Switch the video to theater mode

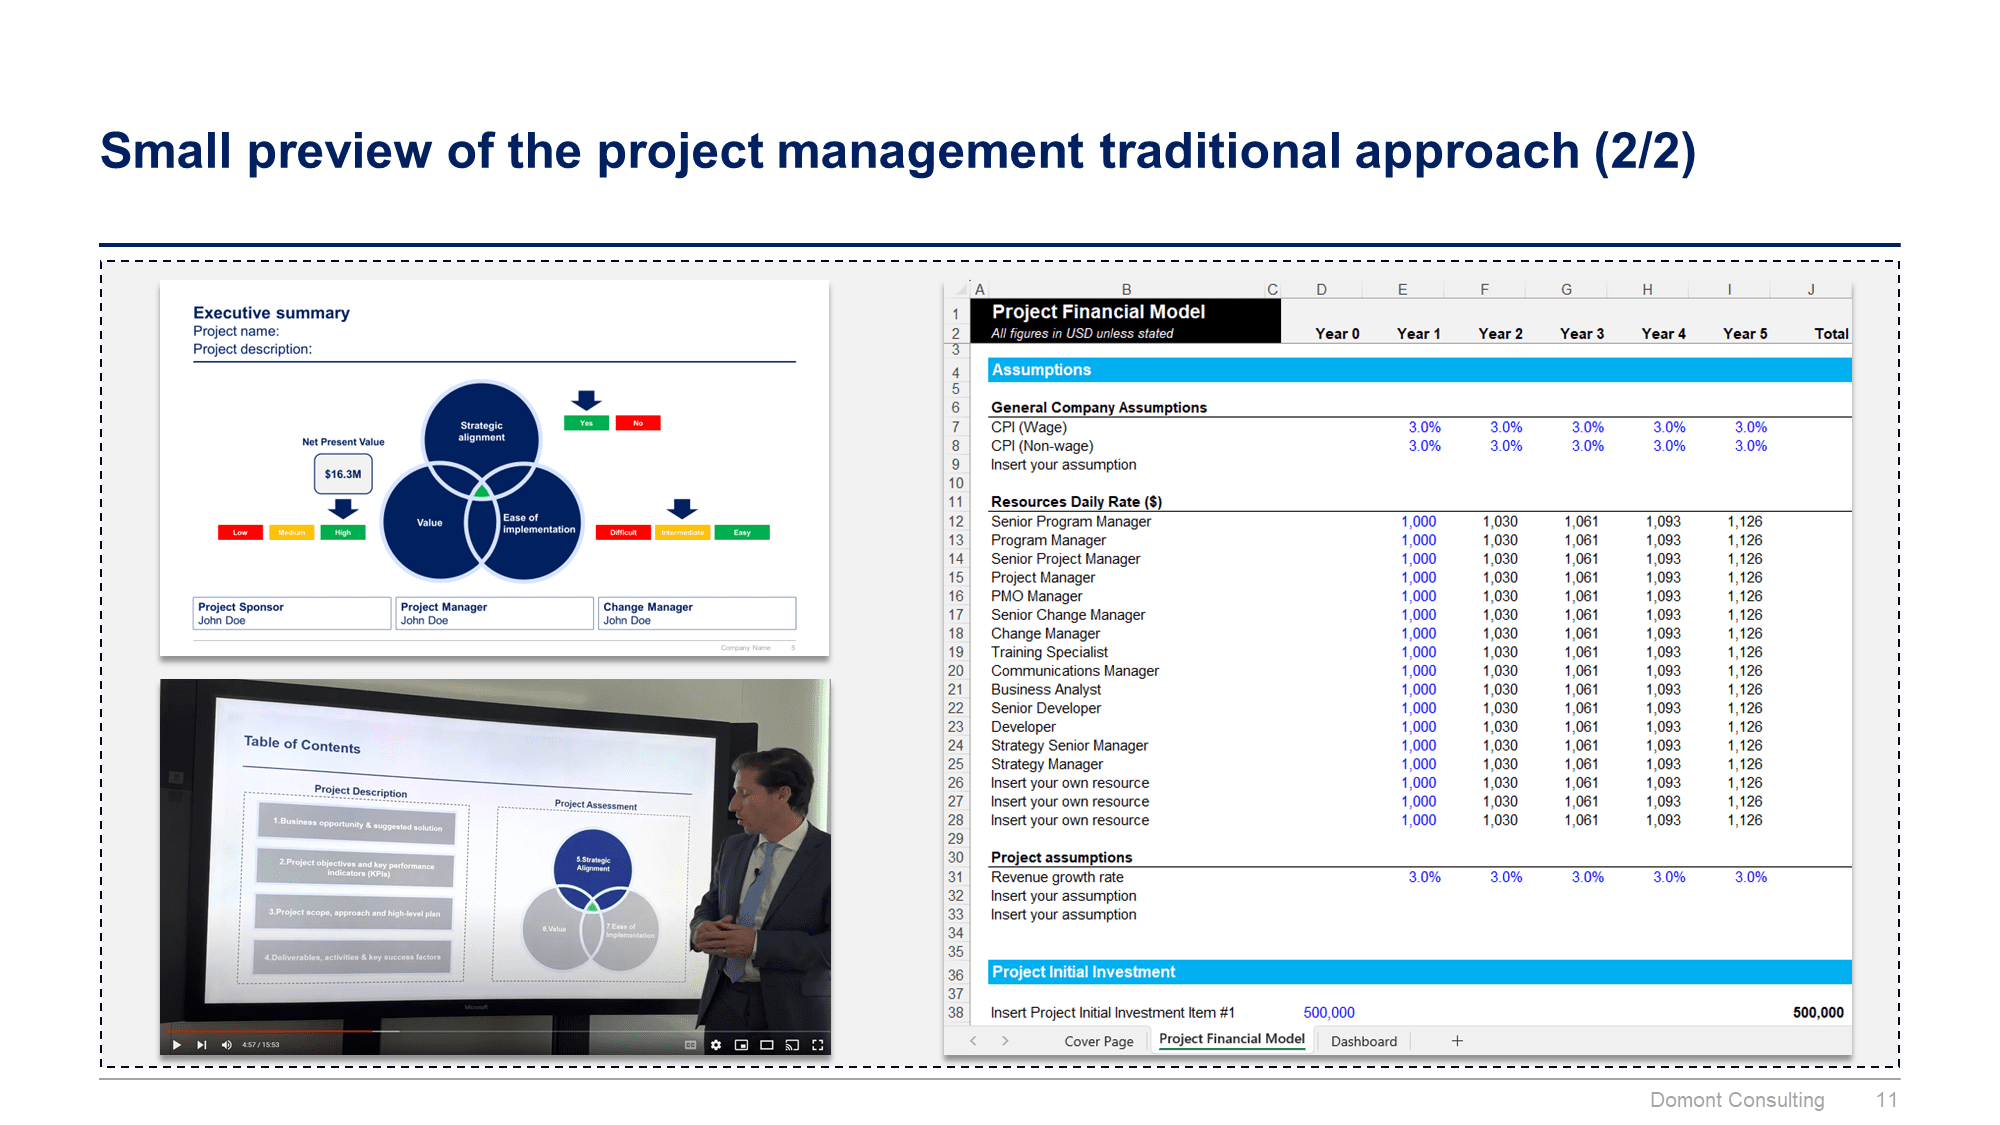[766, 1044]
